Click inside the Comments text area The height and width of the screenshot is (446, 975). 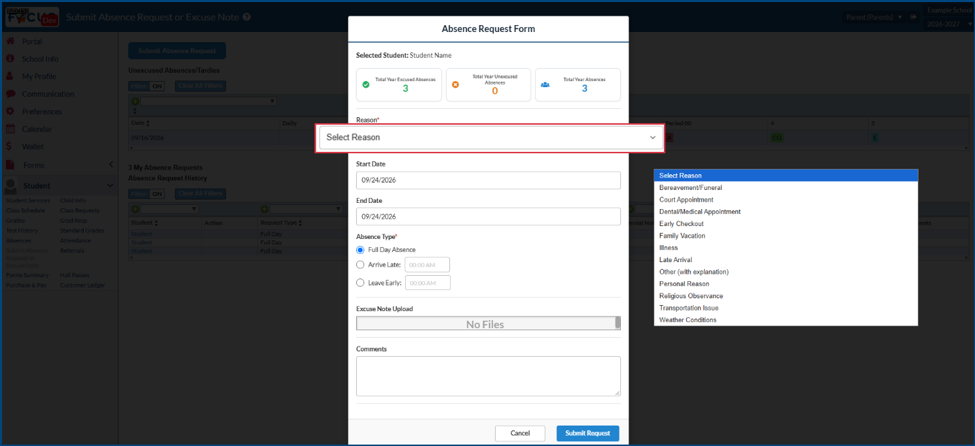(x=488, y=376)
